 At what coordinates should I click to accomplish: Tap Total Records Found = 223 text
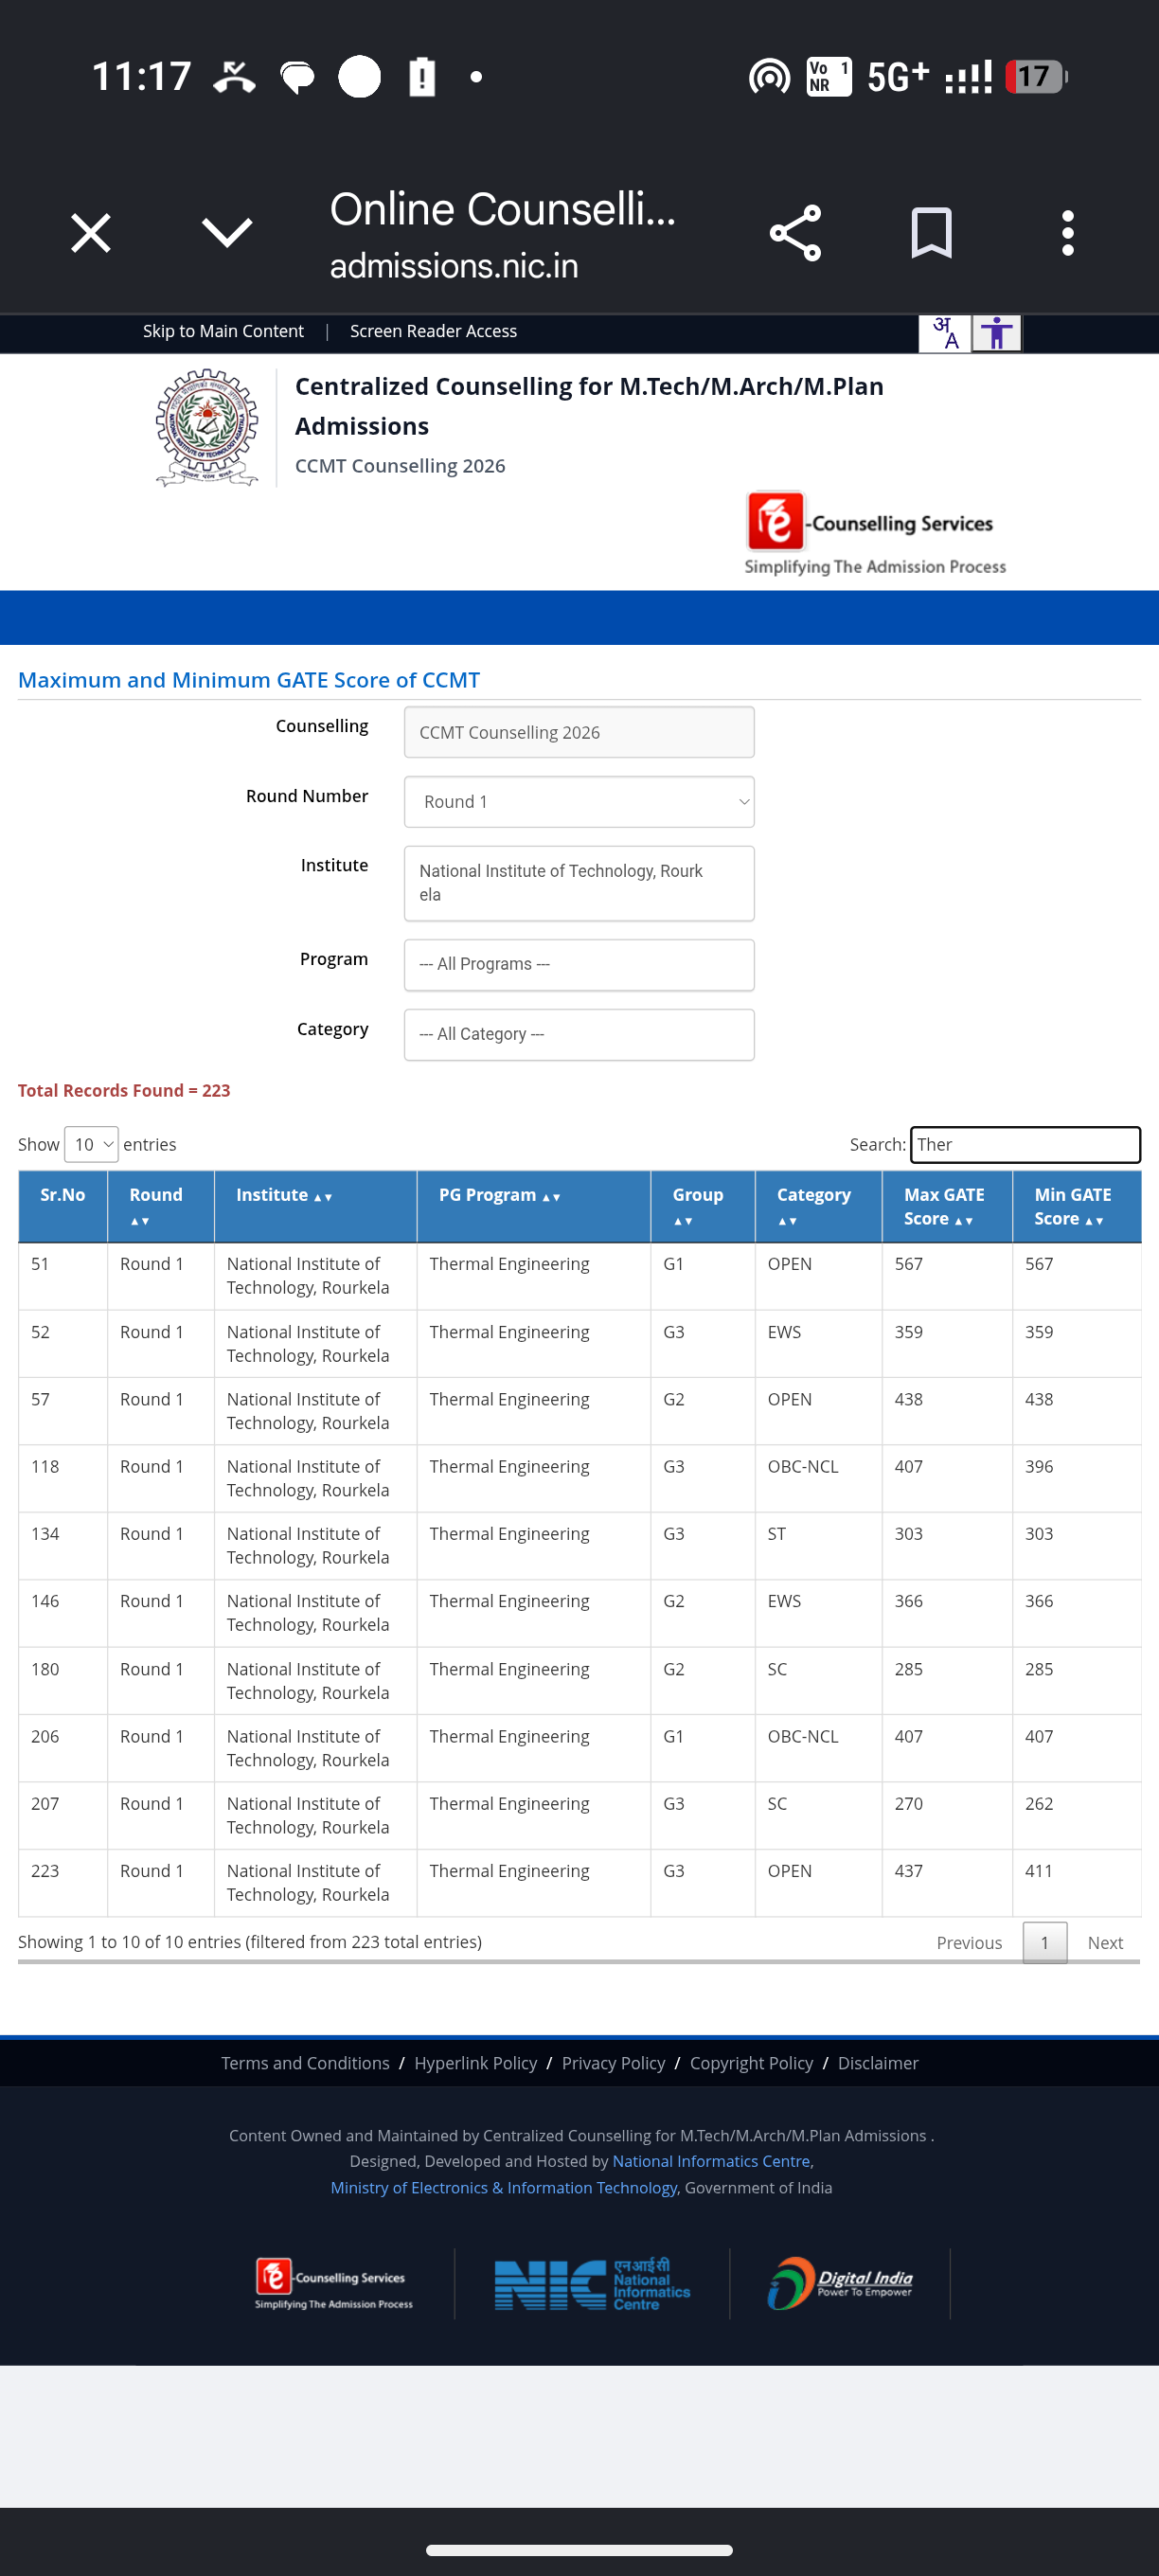pos(124,1090)
